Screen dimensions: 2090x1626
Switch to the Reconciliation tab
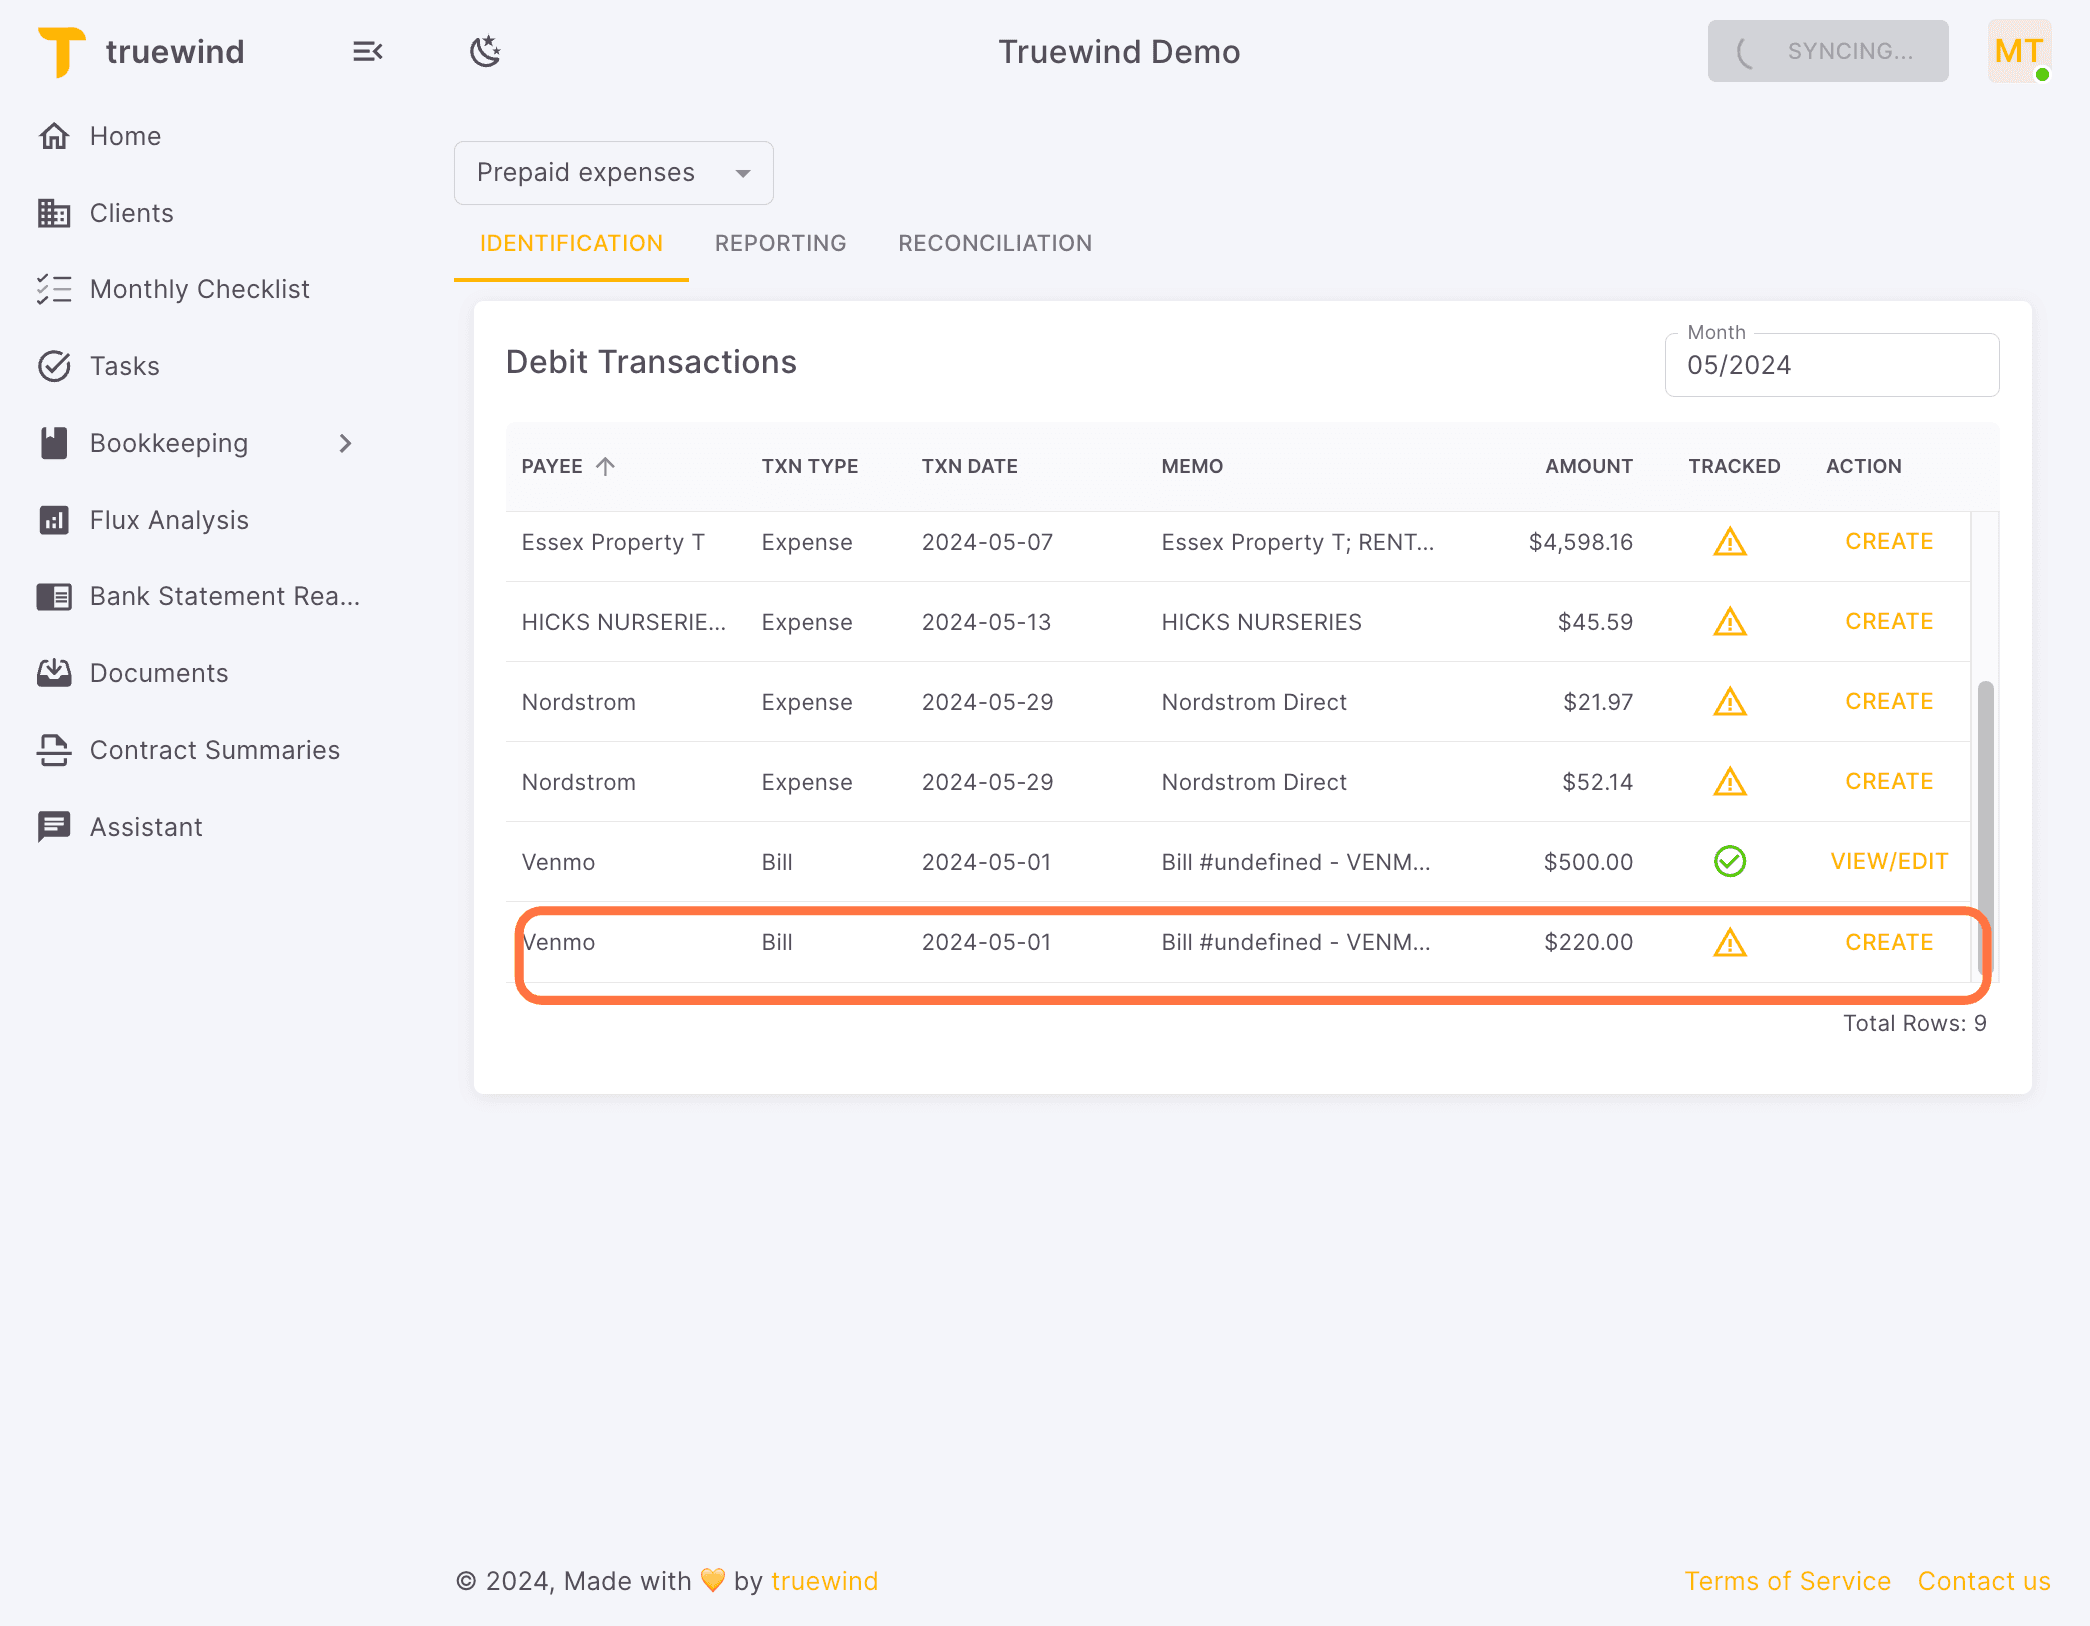[994, 243]
